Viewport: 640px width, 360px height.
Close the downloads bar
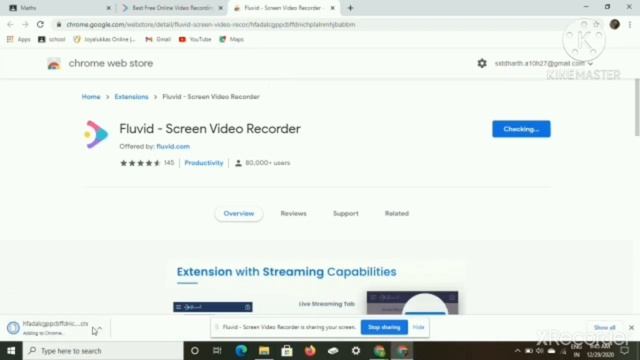click(x=631, y=328)
